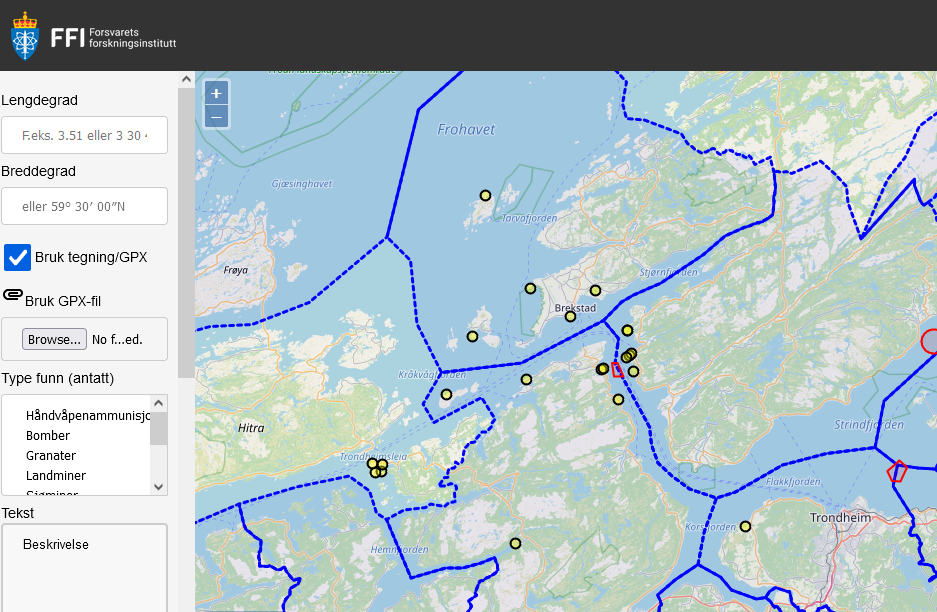Select Landminer from the list

pos(56,476)
